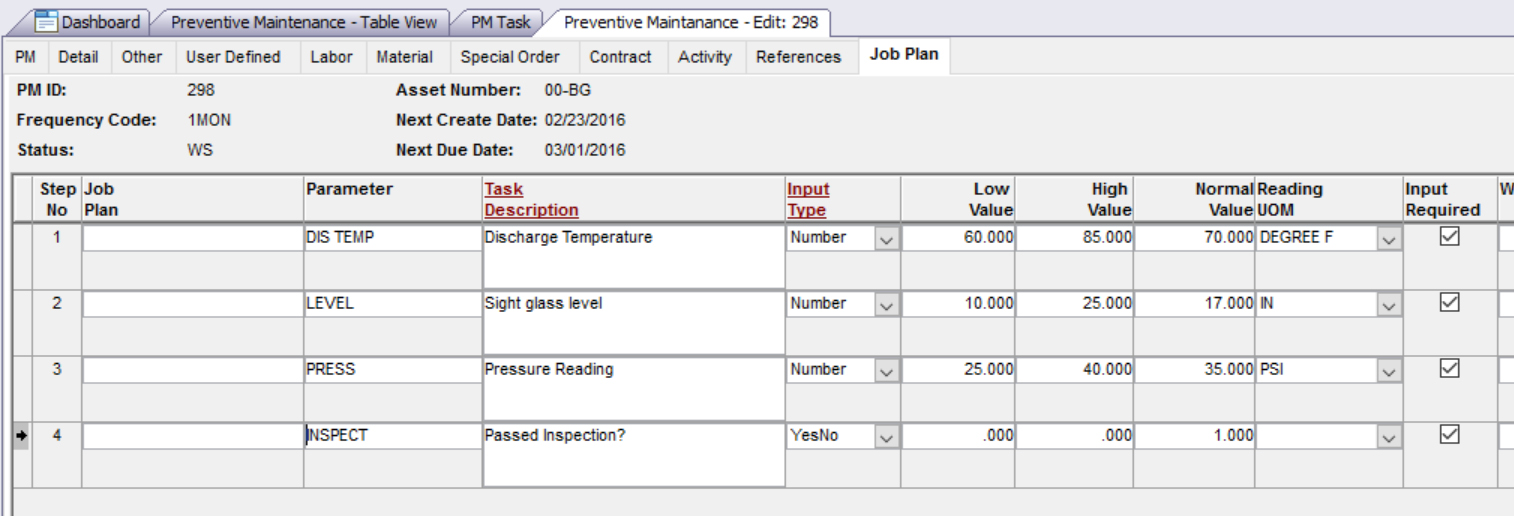Viewport: 1514px width, 516px height.
Task: Toggle Input Required checkbox for LEVEL step
Action: [x=1449, y=303]
